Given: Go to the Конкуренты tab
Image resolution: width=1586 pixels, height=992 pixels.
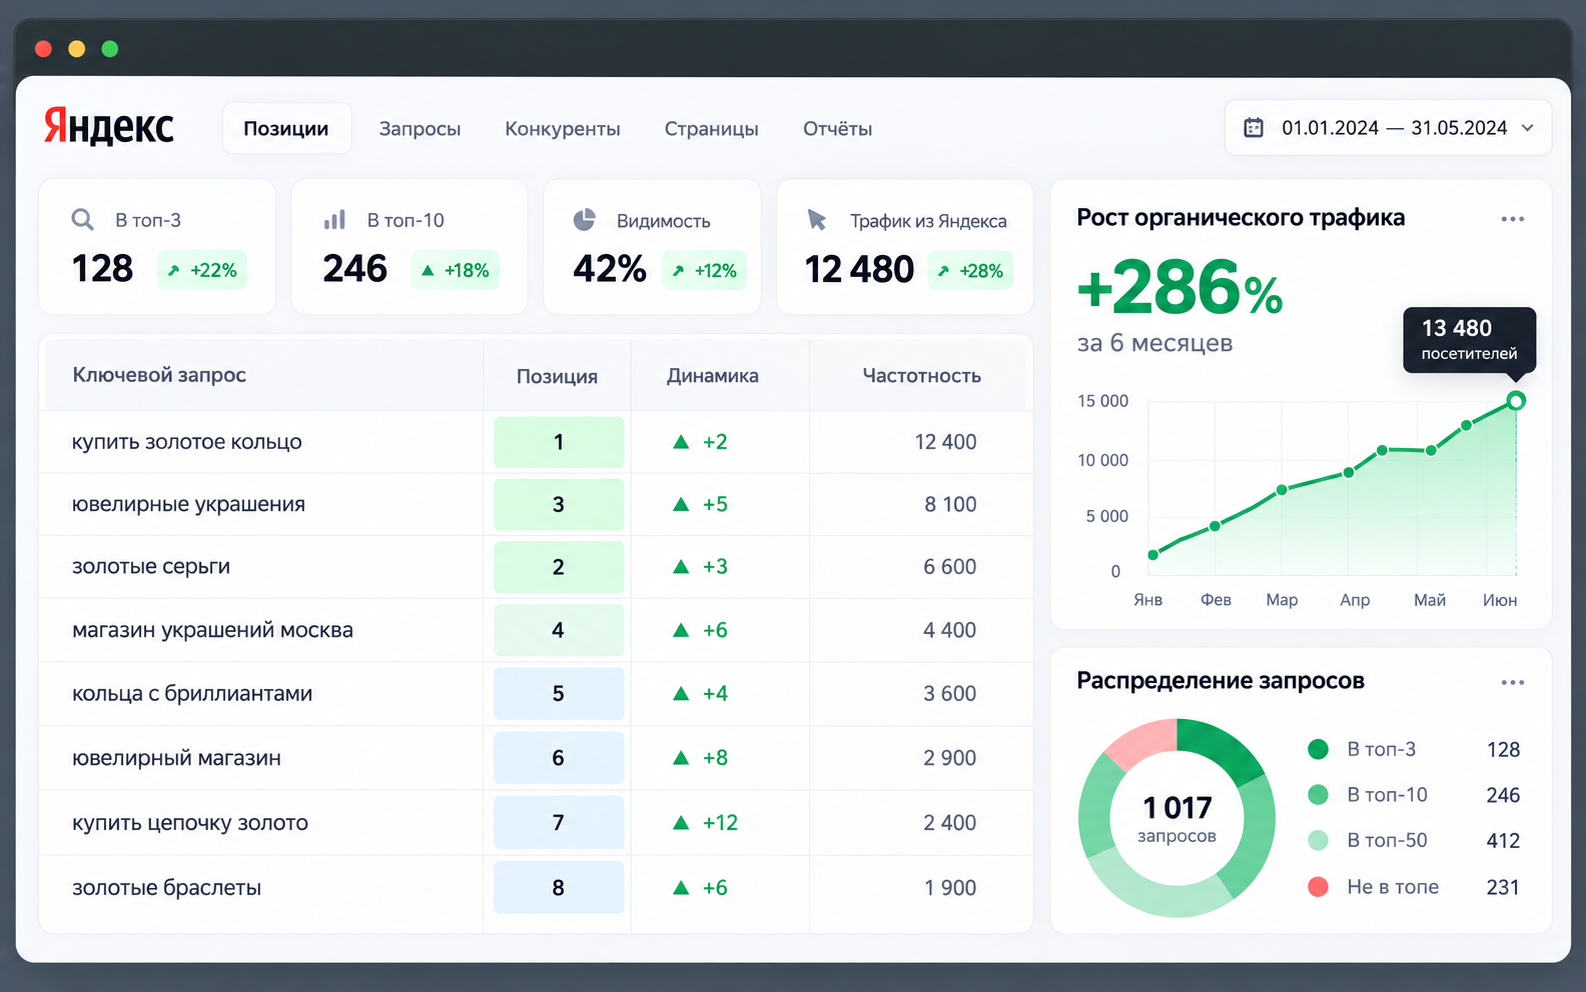Looking at the screenshot, I should click(563, 129).
